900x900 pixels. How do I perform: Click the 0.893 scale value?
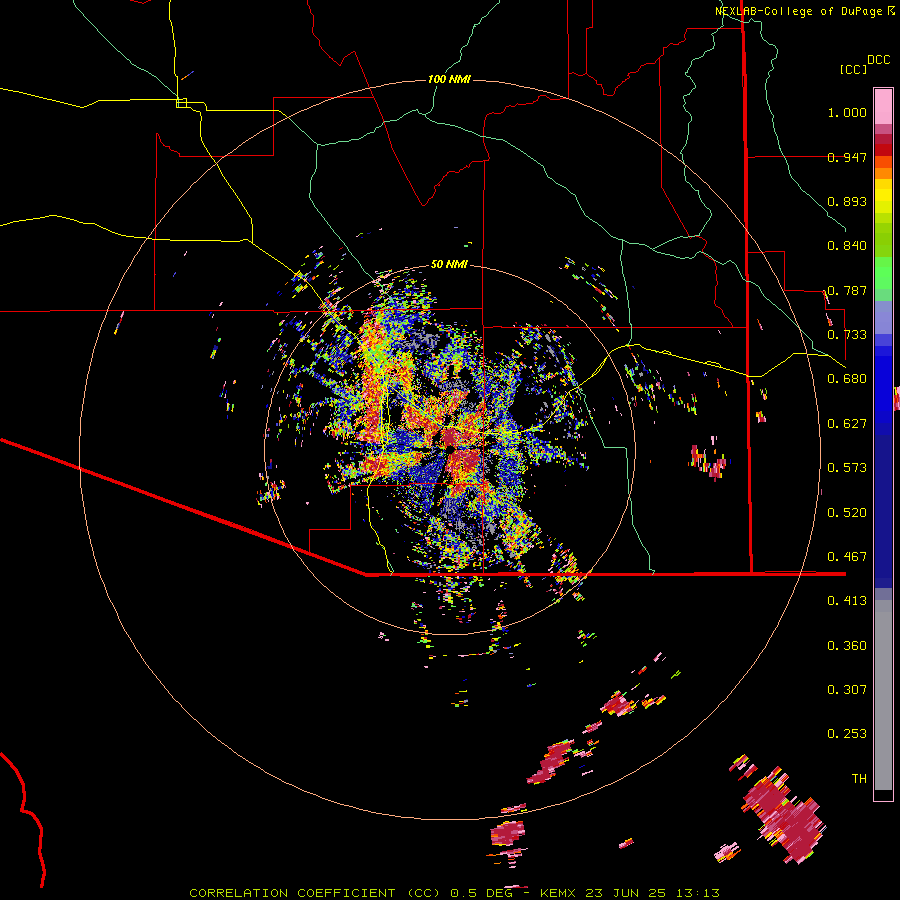coord(847,201)
